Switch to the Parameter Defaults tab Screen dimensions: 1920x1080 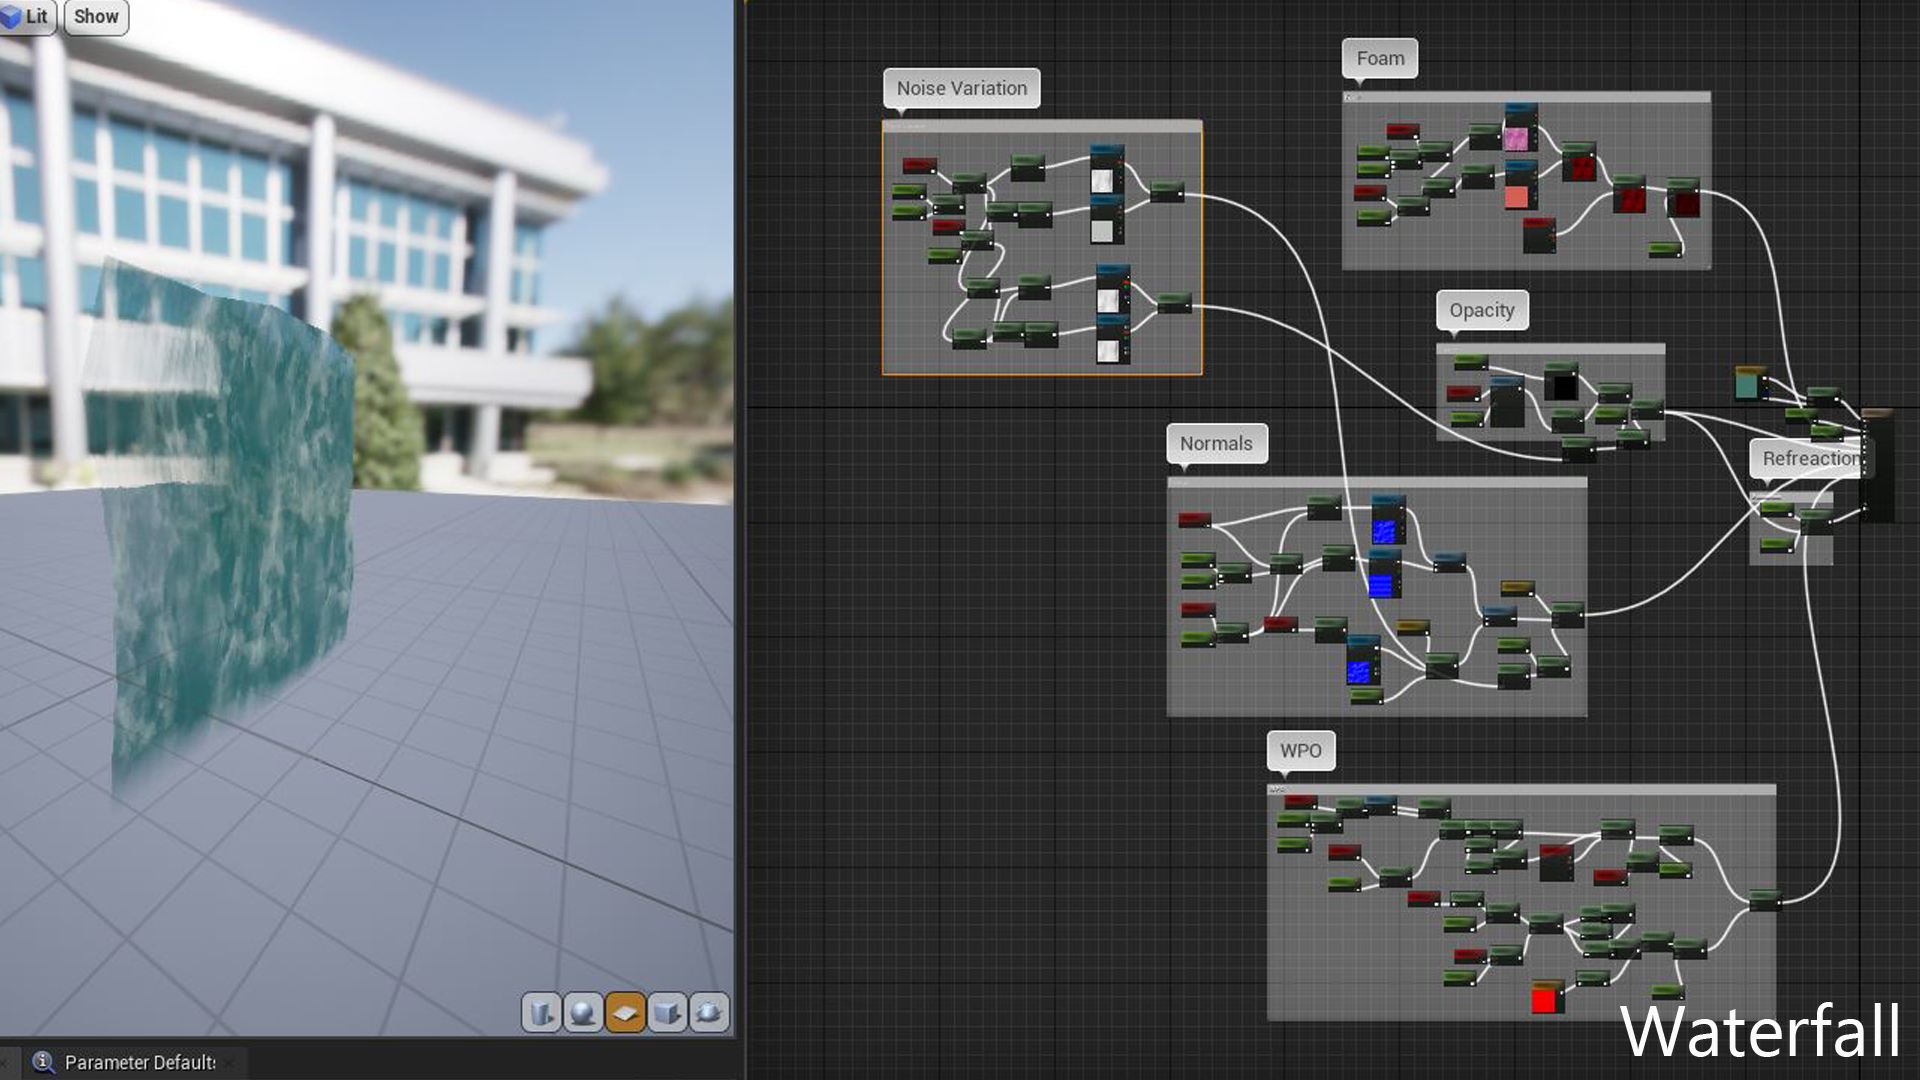(140, 1062)
